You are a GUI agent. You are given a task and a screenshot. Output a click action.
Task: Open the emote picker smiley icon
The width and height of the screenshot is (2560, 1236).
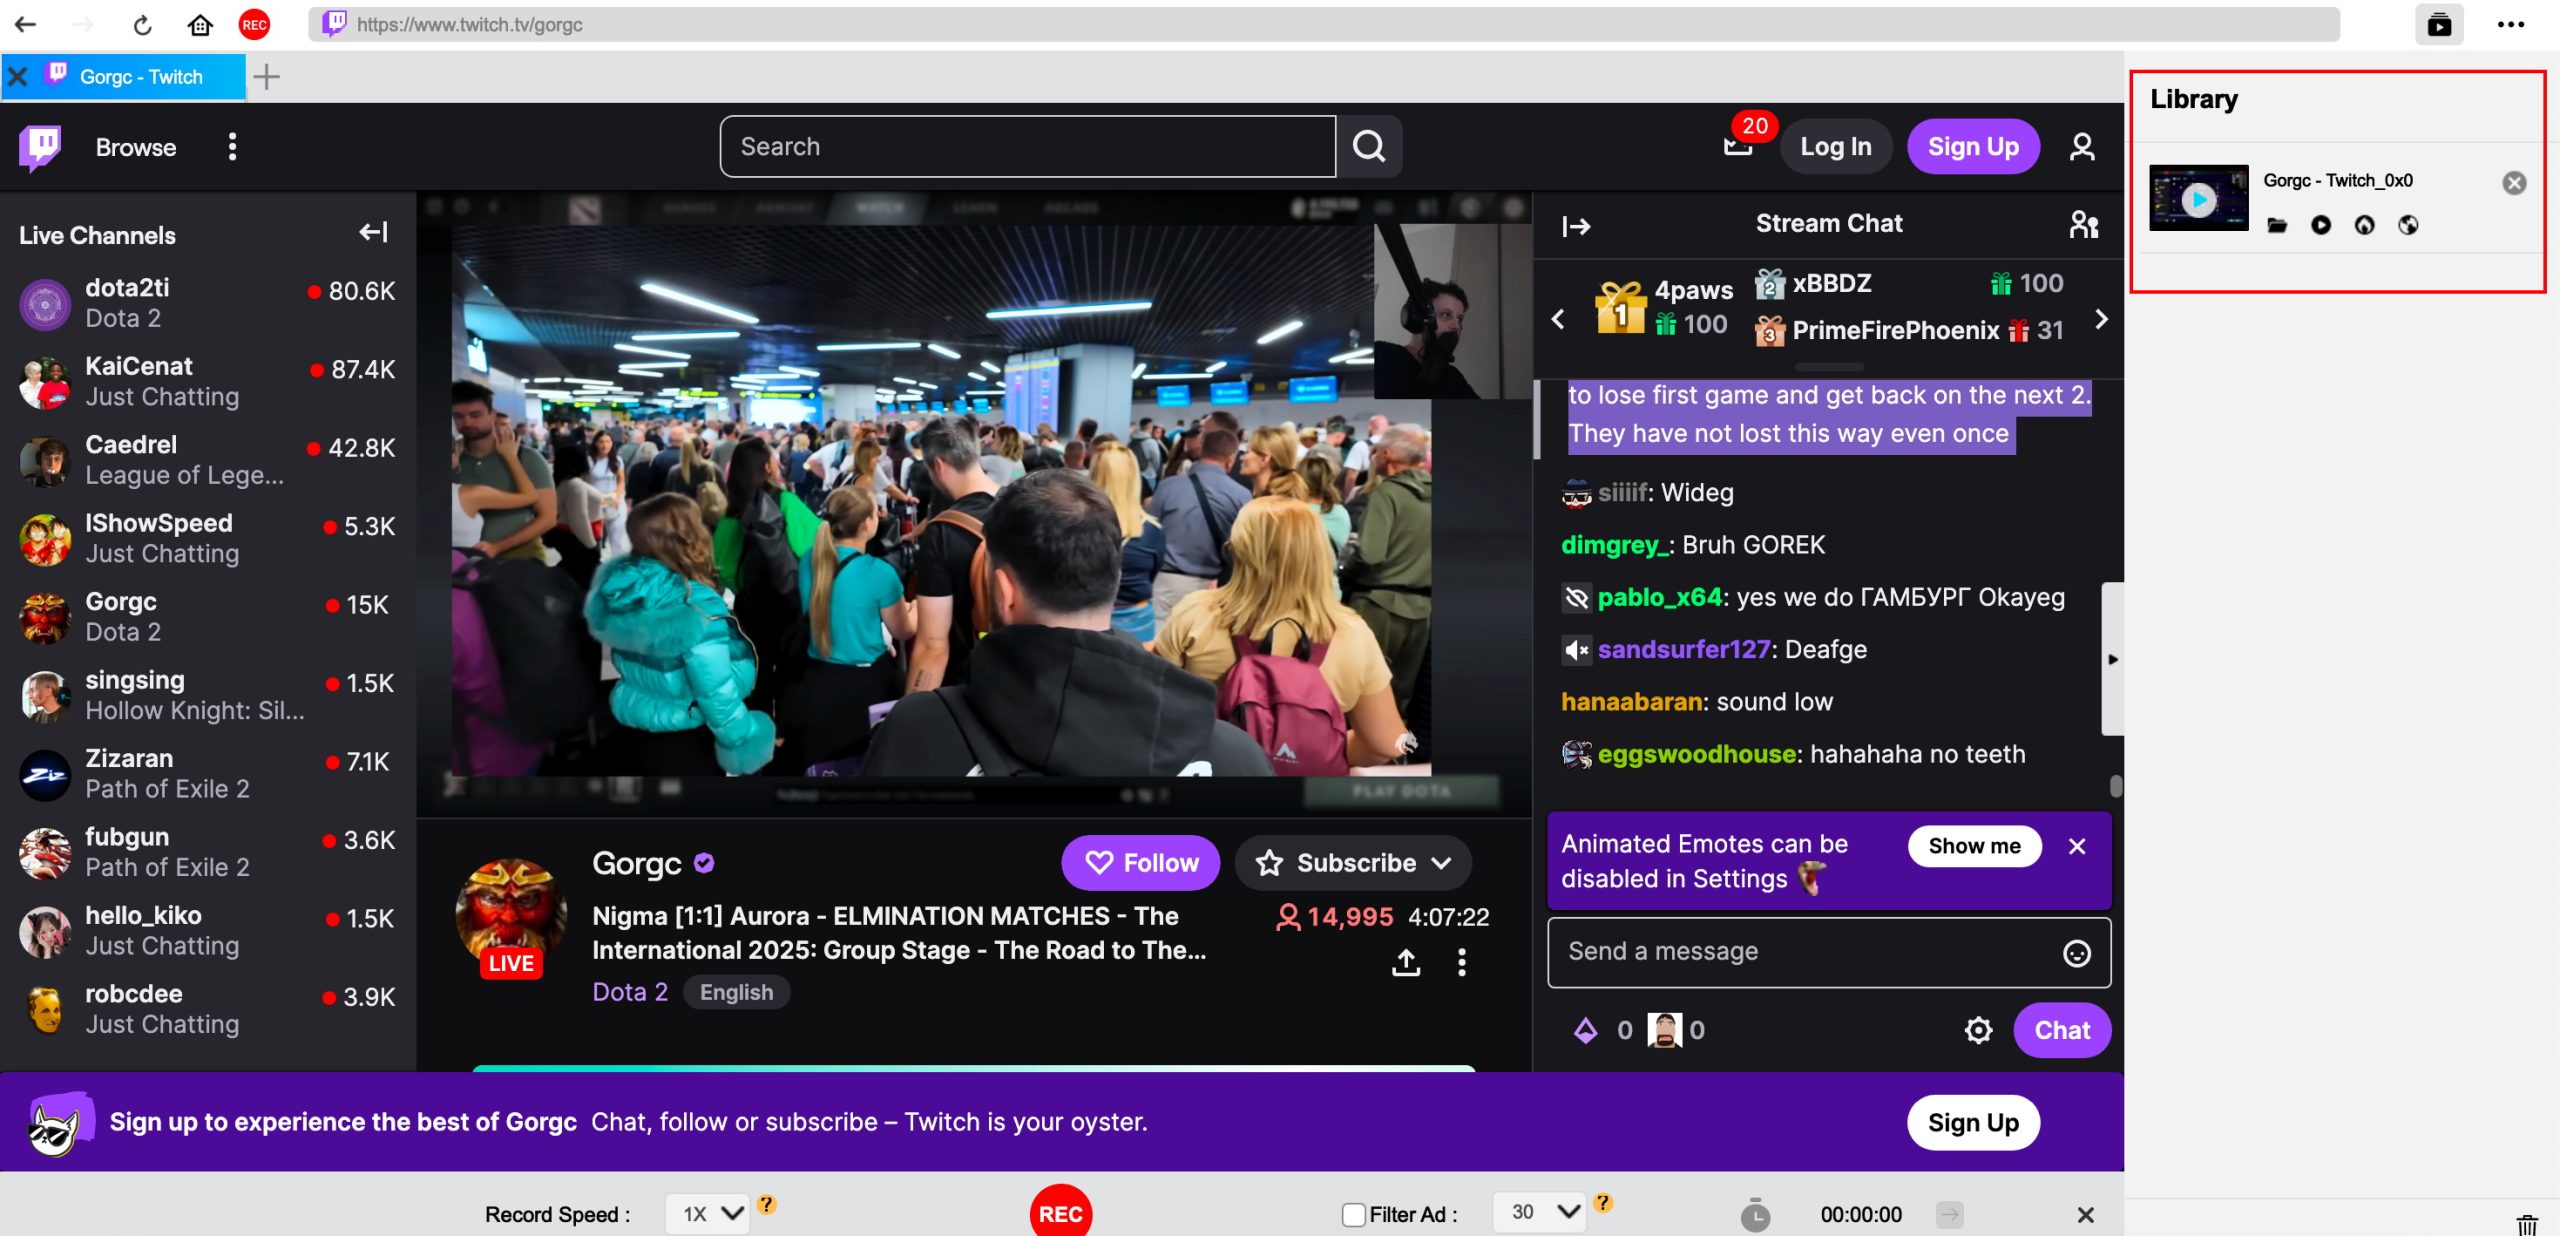click(x=2076, y=953)
